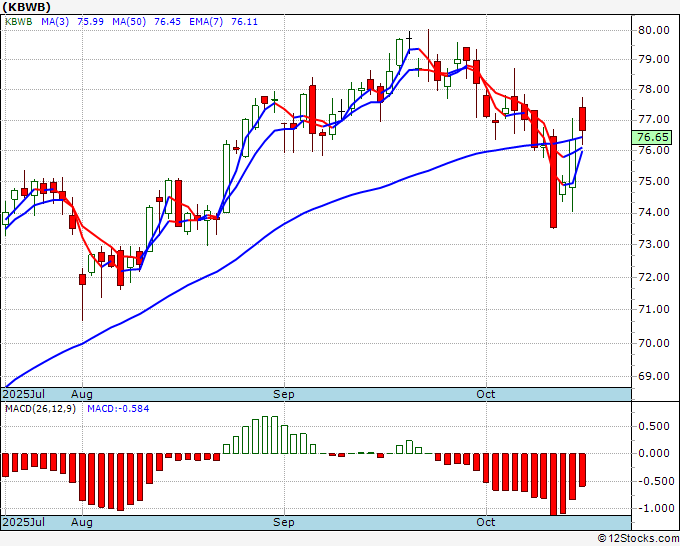Click the 72.00 price axis label
Viewport: 680px width, 546px height.
pyautogui.click(x=654, y=277)
